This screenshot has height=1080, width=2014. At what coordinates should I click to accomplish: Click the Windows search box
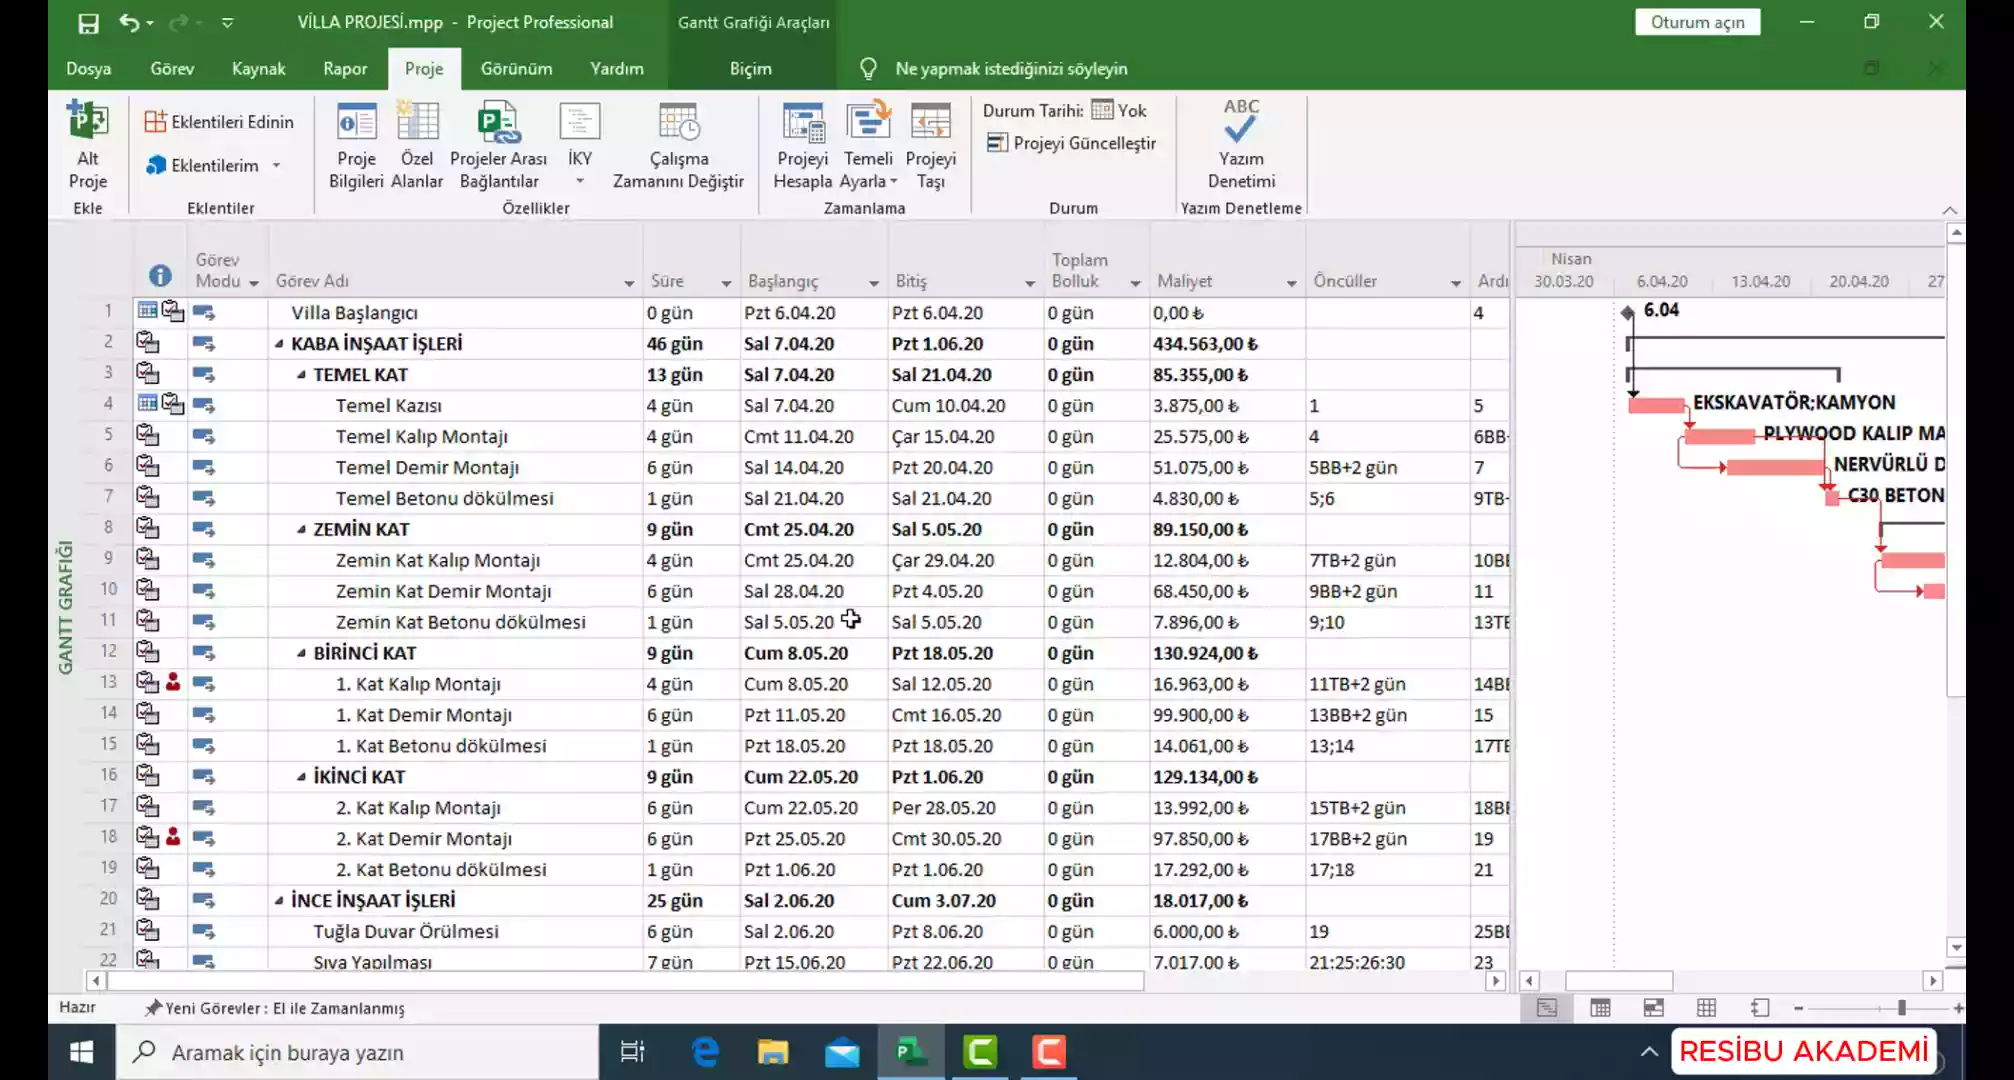point(357,1052)
